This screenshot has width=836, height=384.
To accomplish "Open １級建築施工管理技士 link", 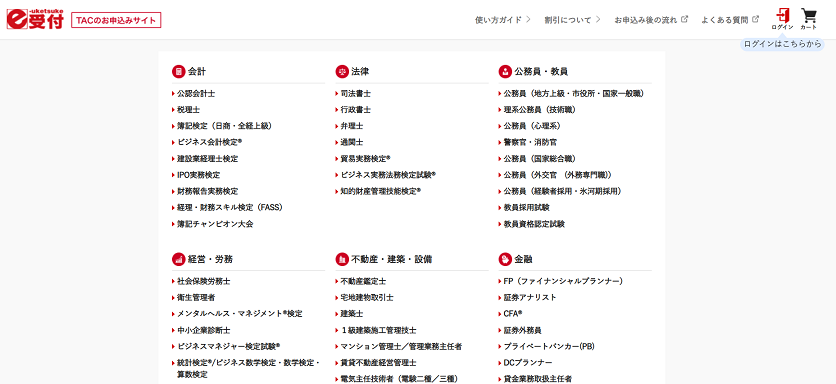I will click(379, 330).
